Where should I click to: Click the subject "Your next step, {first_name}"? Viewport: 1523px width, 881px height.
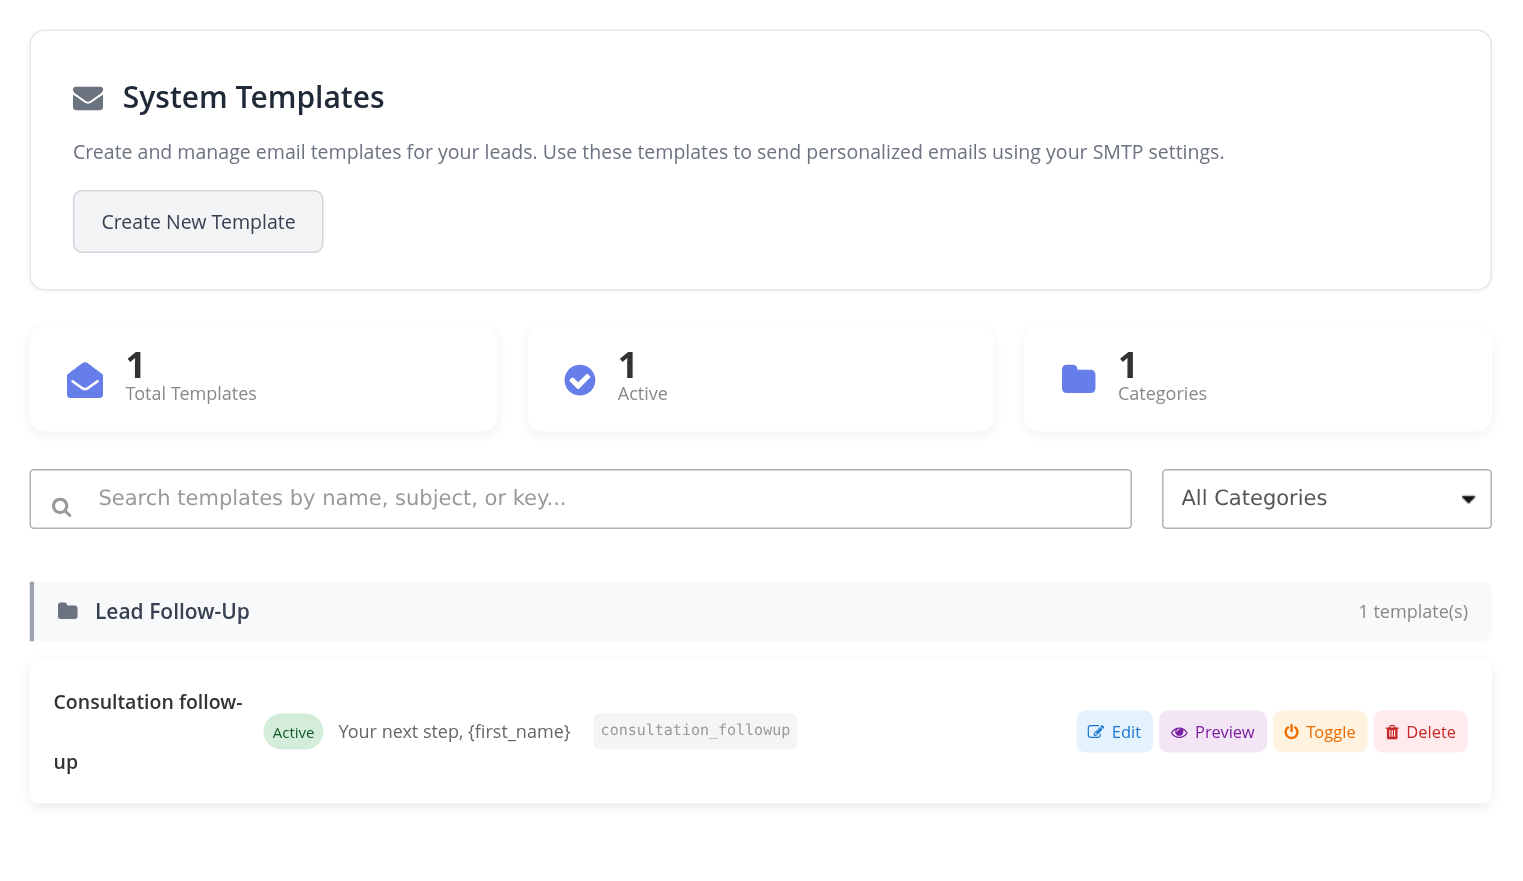[x=454, y=732]
